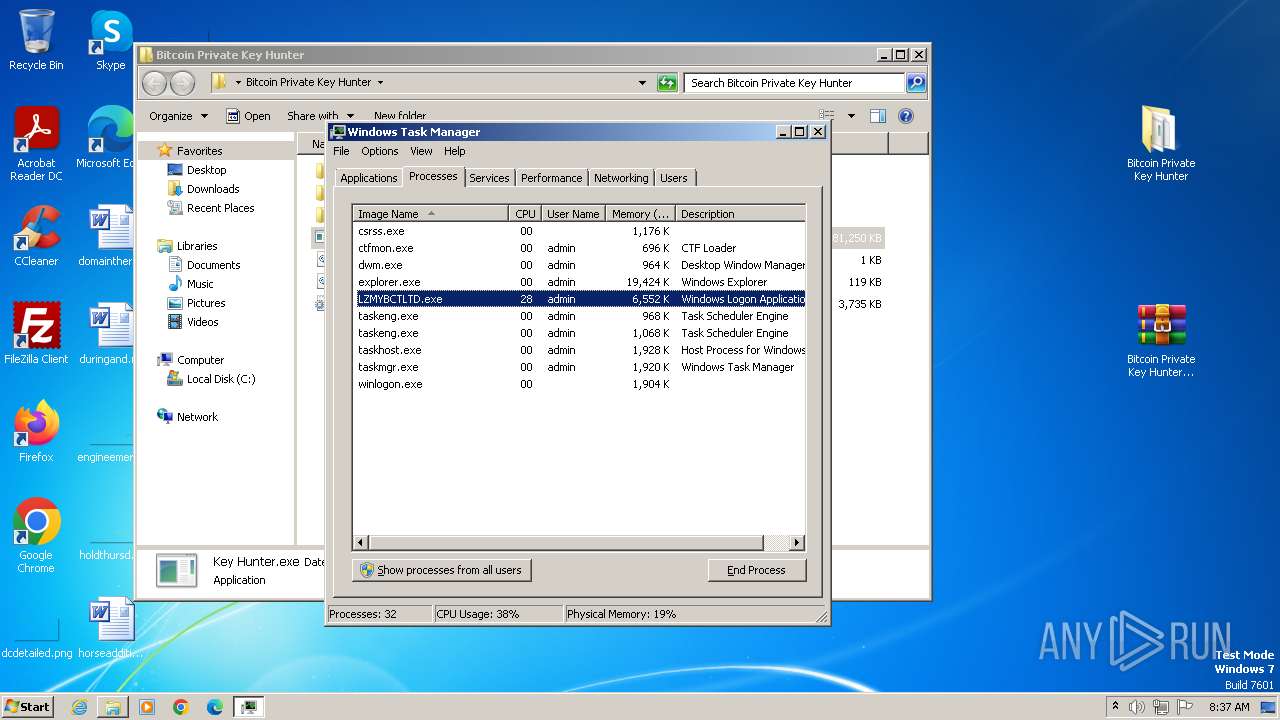Viewport: 1280px width, 720px height.
Task: Switch to the Applications tab
Action: pyautogui.click(x=368, y=178)
